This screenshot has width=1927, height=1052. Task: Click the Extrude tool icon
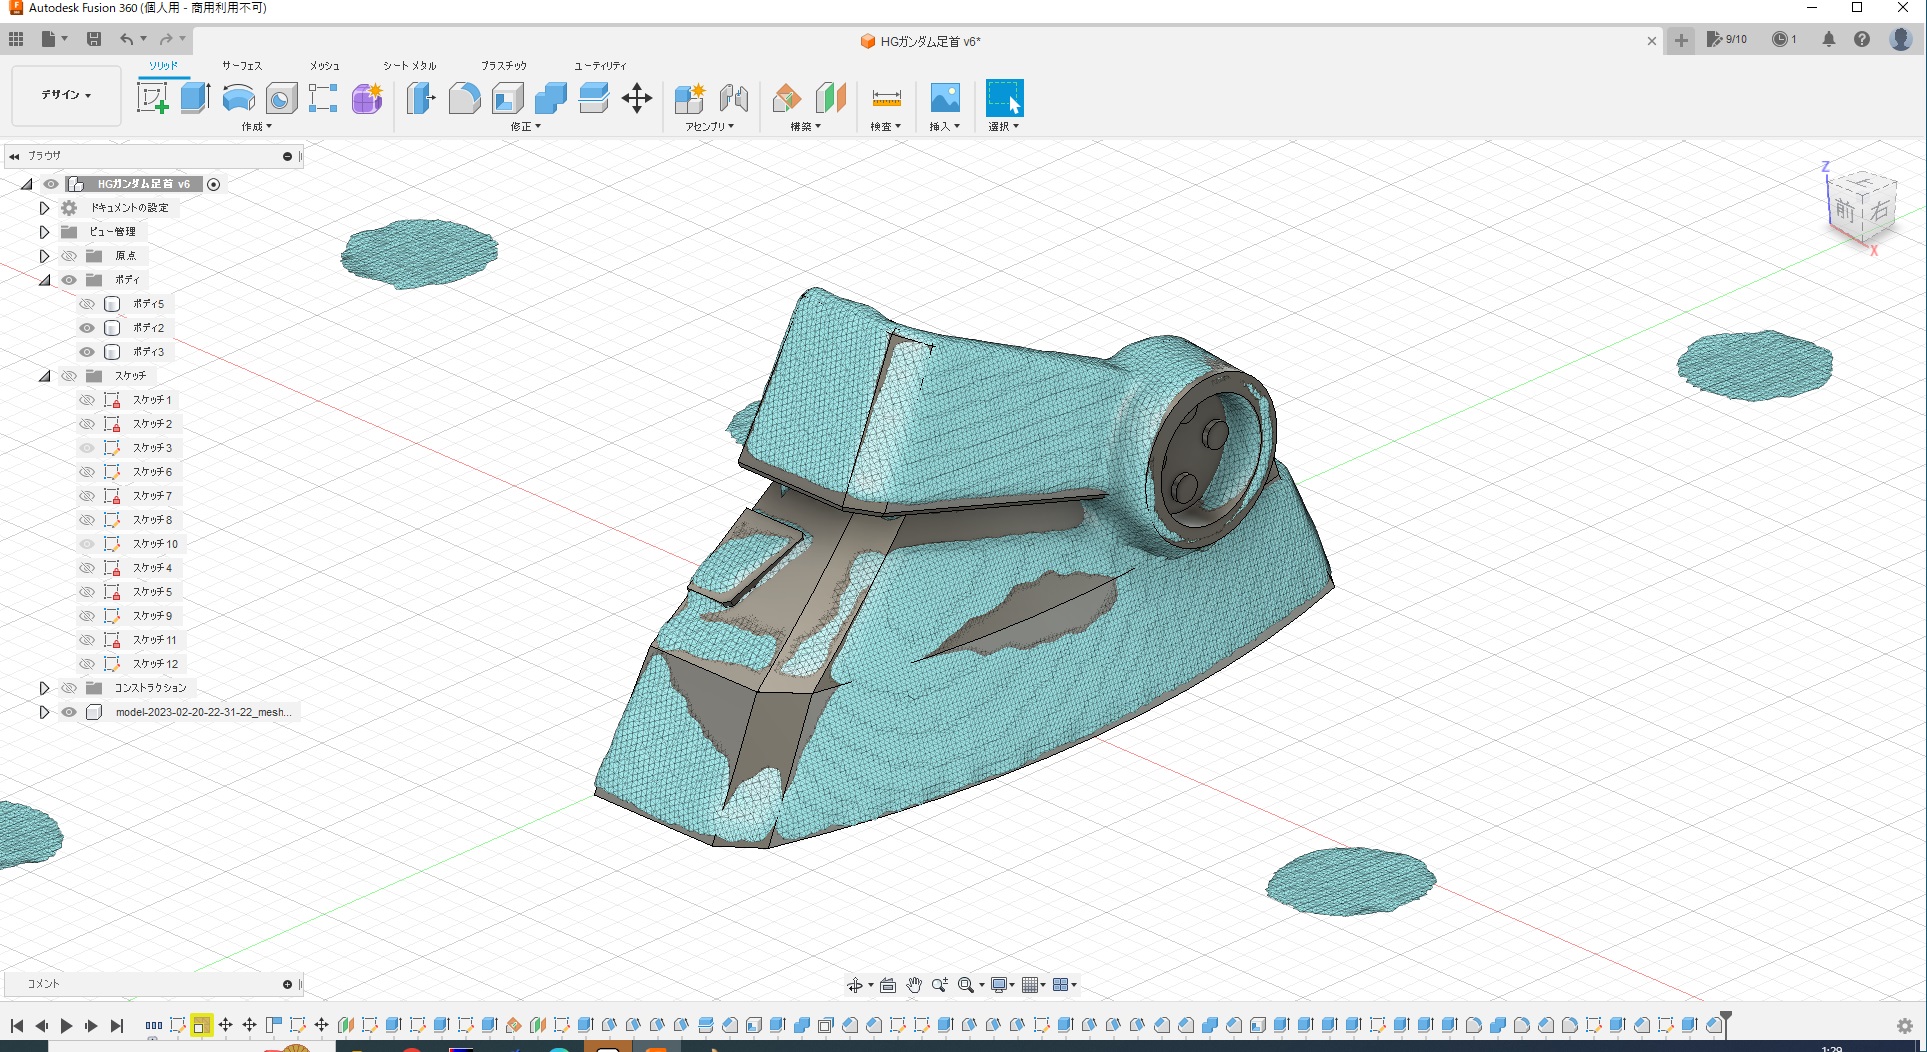pos(195,98)
